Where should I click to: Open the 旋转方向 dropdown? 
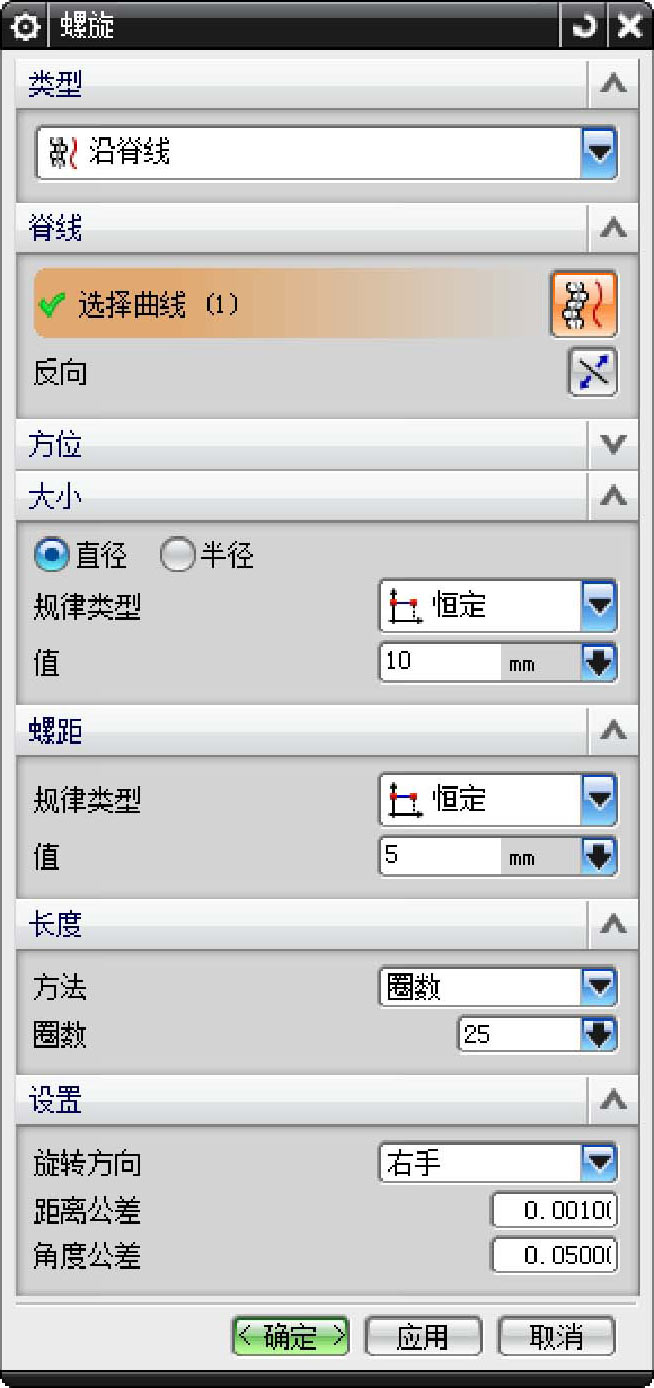[x=599, y=1163]
